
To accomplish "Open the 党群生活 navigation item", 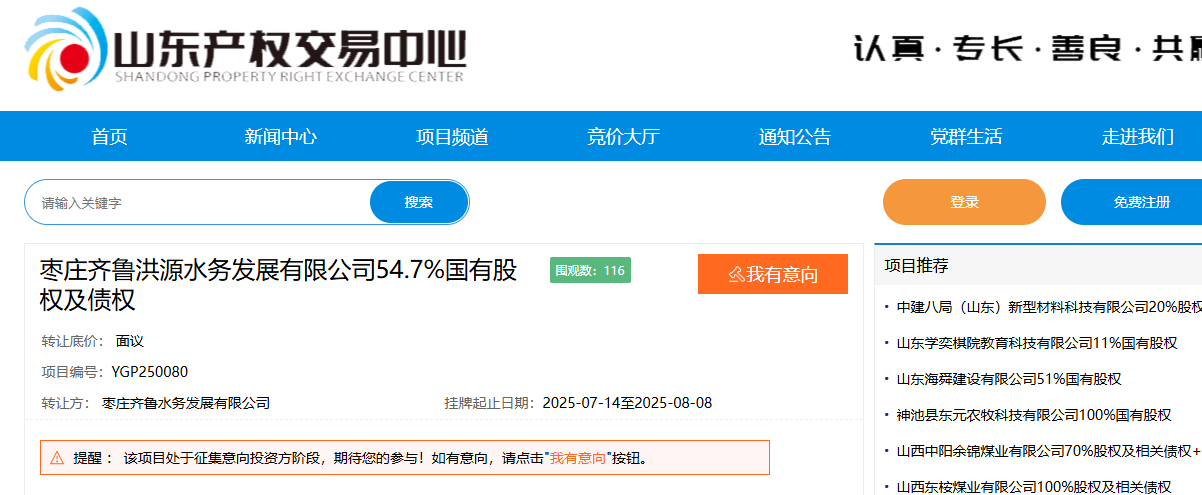I will 966,137.
